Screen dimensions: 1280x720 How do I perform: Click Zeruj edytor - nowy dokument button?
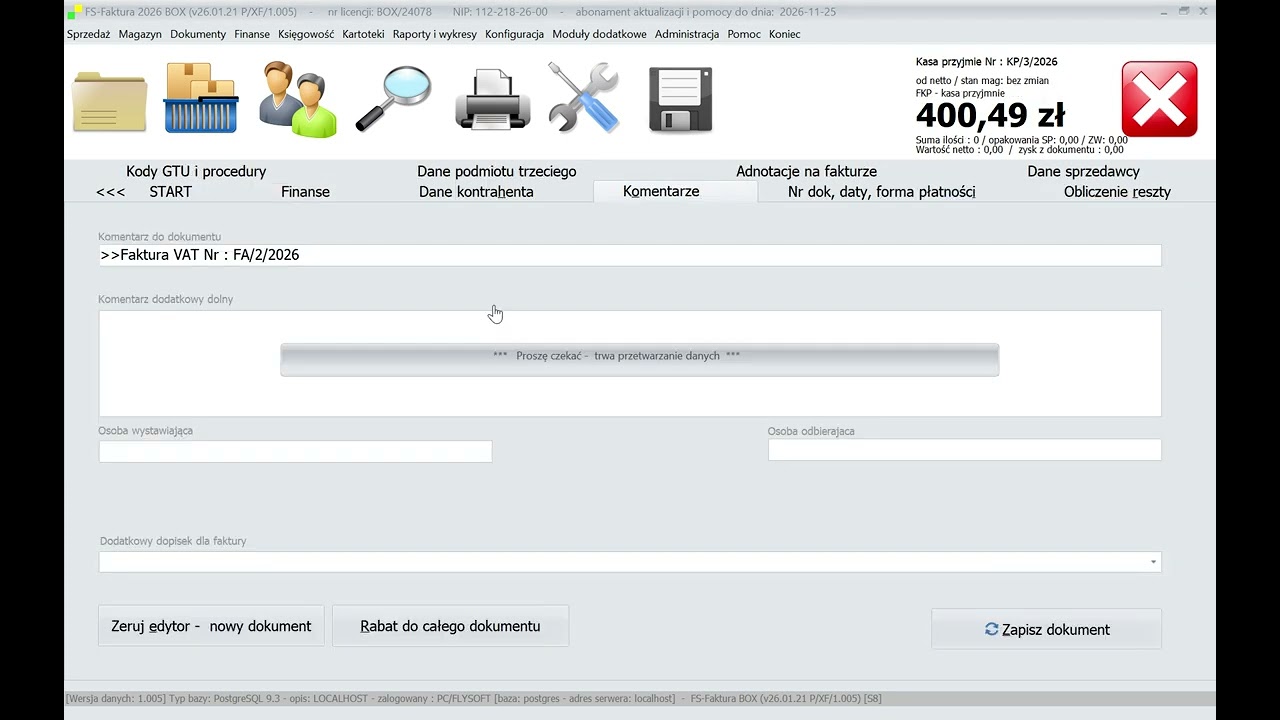211,626
